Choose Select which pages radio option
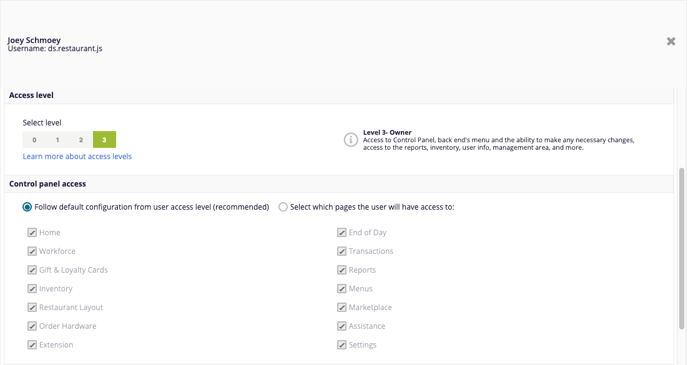This screenshot has width=688, height=365. click(283, 207)
